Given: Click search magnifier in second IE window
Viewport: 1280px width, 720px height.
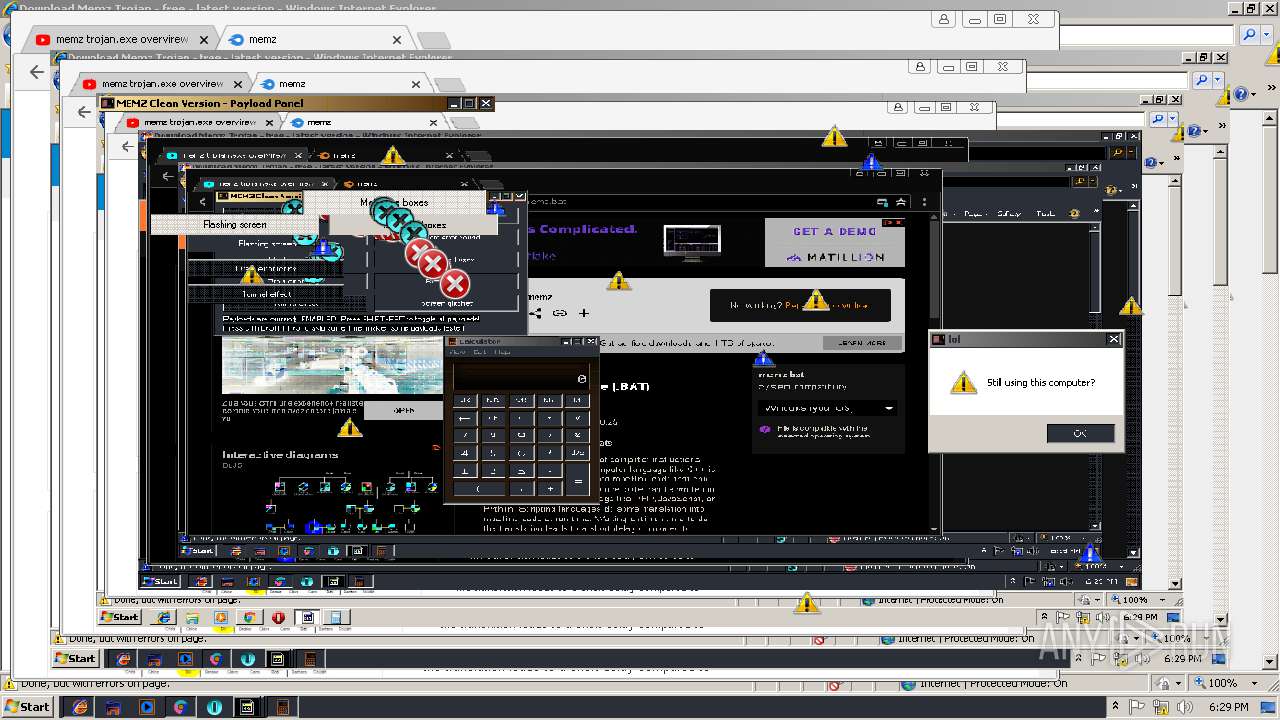Looking at the screenshot, I should [x=1202, y=80].
